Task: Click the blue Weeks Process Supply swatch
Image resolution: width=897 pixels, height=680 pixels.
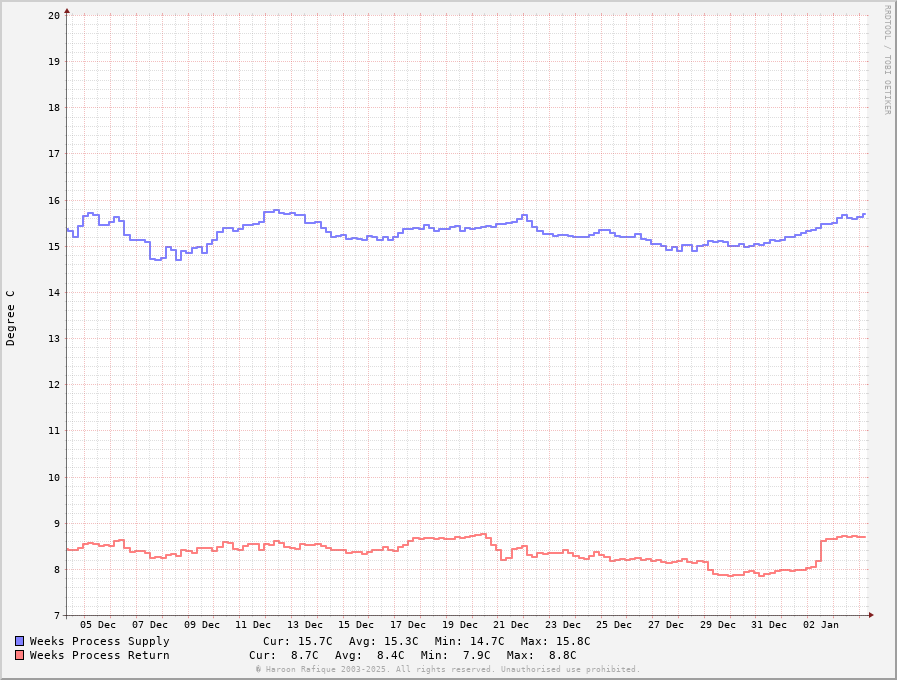Action: (x=19, y=641)
